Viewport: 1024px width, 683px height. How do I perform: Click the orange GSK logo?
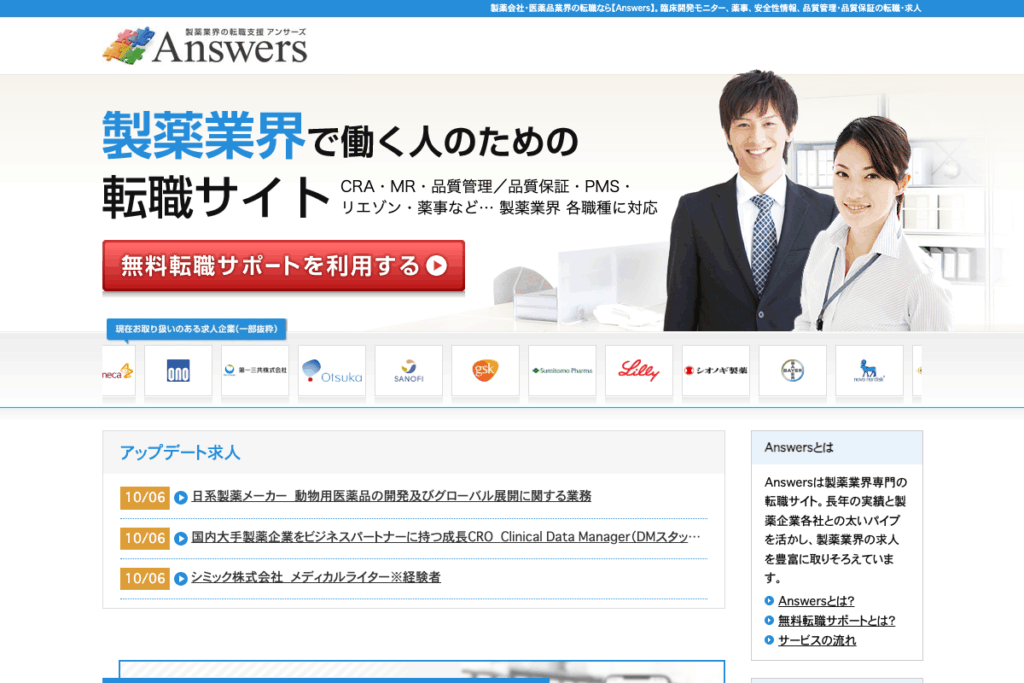coord(485,371)
